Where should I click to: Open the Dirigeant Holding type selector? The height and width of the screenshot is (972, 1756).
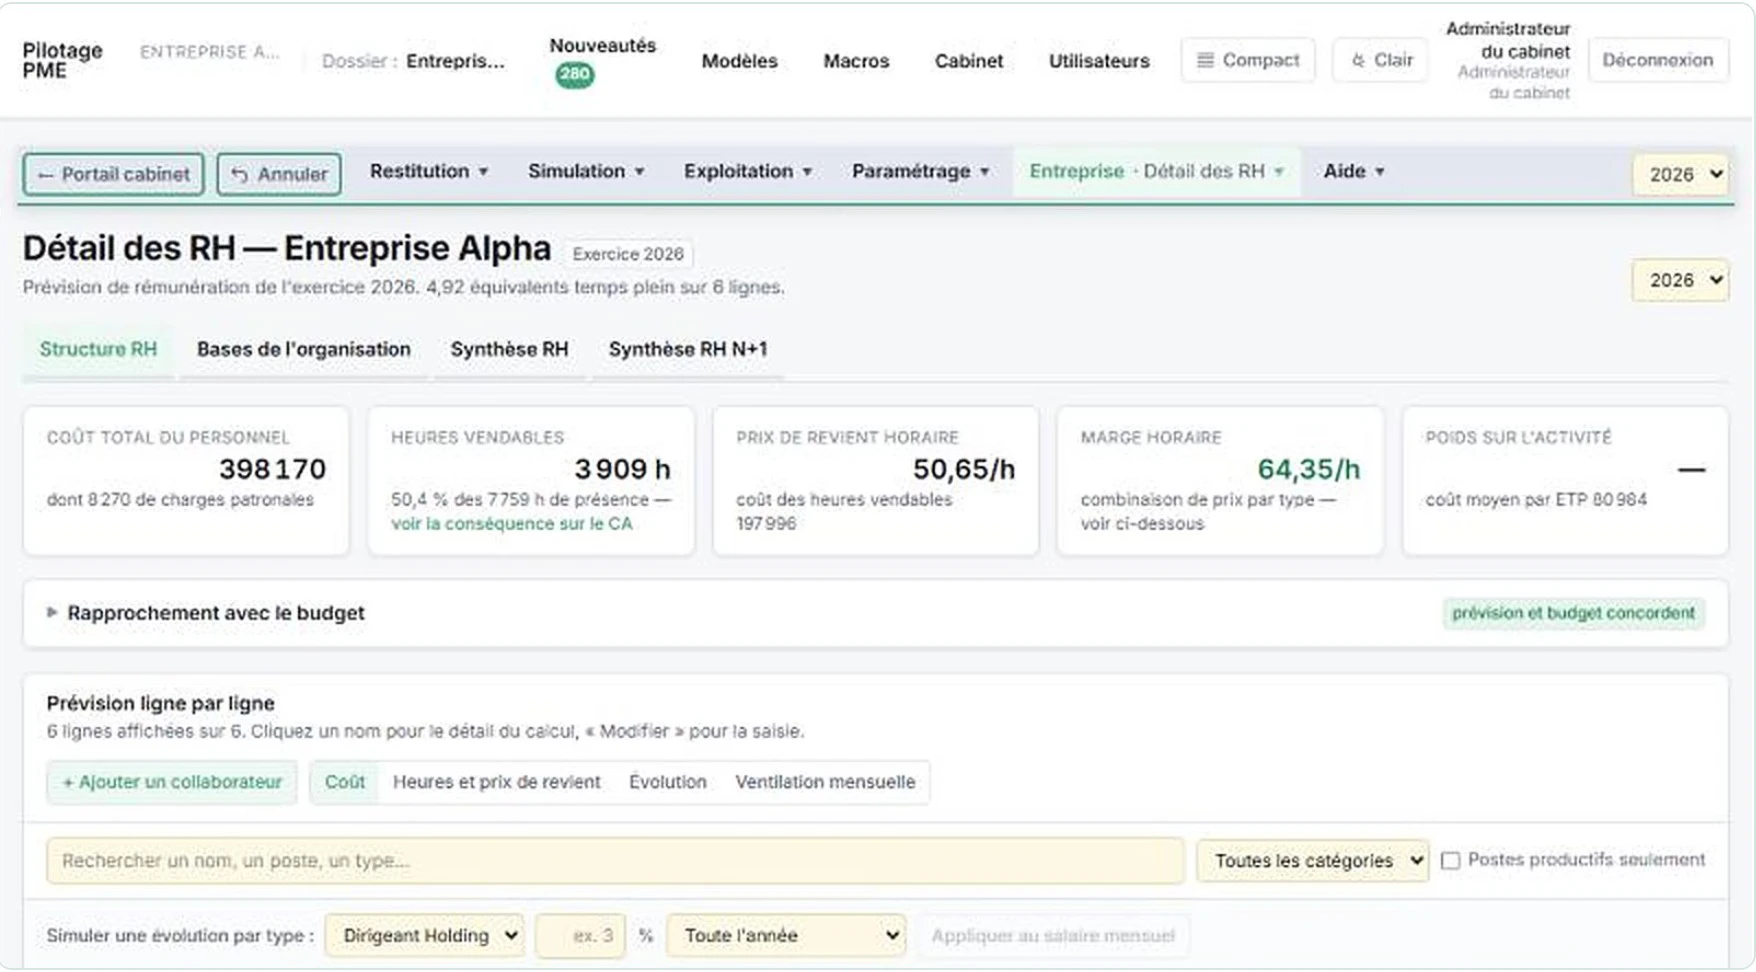click(x=425, y=936)
